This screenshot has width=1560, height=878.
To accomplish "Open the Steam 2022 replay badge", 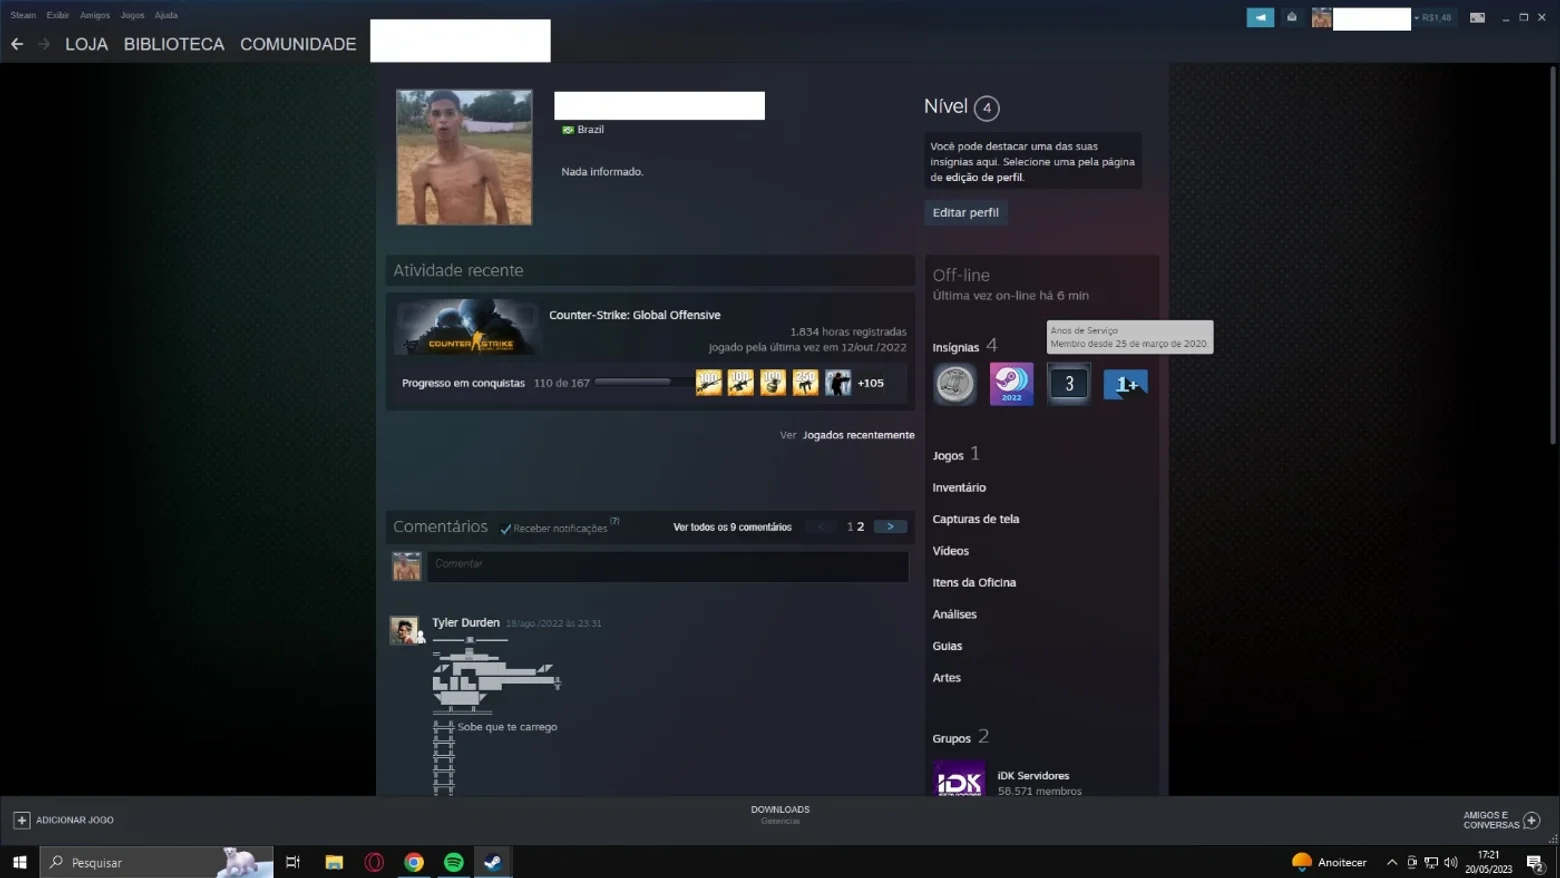I will pos(1011,384).
